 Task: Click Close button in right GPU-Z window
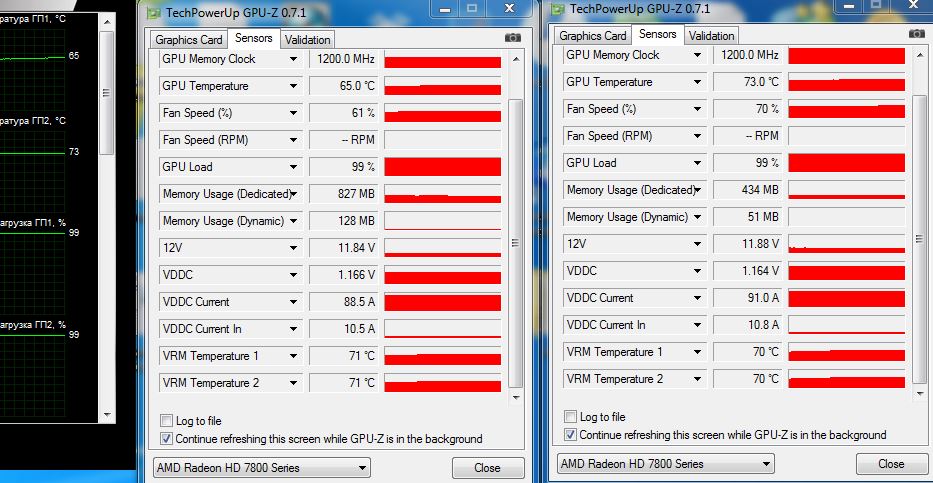coord(891,463)
